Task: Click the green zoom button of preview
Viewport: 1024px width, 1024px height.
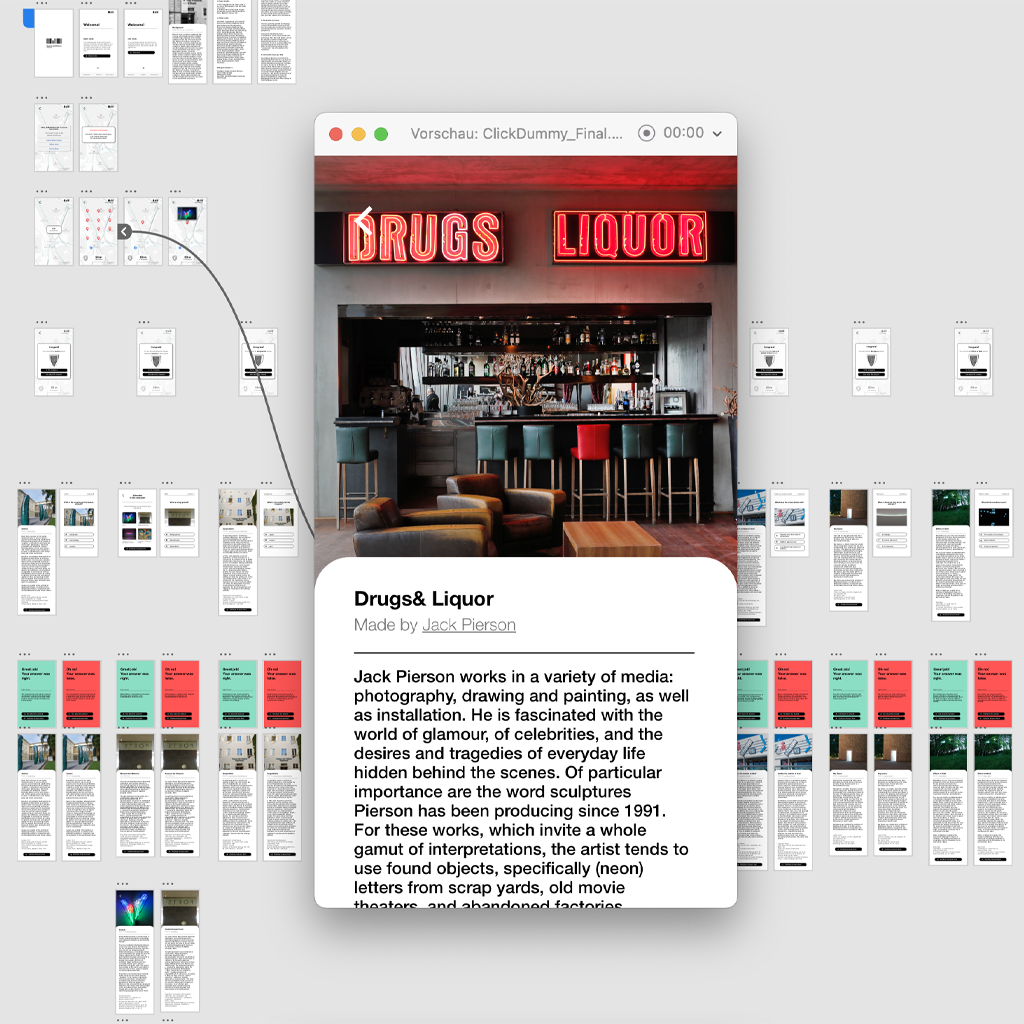Action: click(x=381, y=134)
